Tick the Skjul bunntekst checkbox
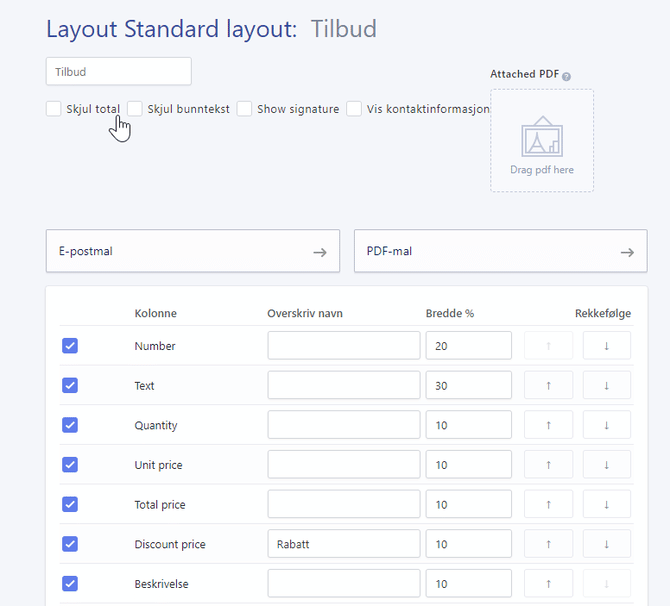Image resolution: width=670 pixels, height=606 pixels. 135,109
